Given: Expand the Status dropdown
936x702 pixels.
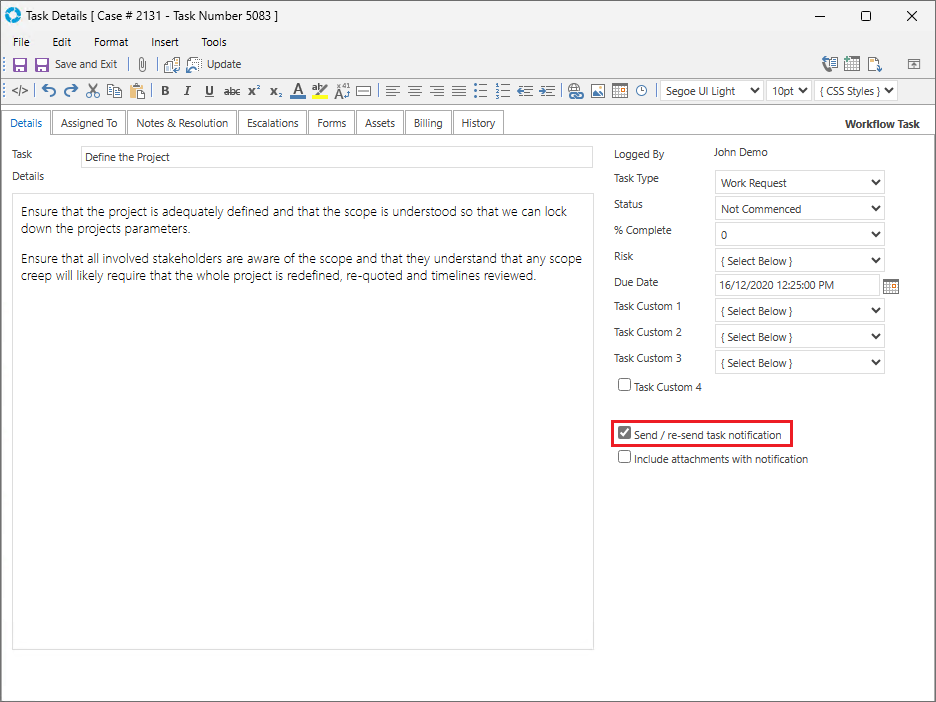Looking at the screenshot, I should coord(800,209).
